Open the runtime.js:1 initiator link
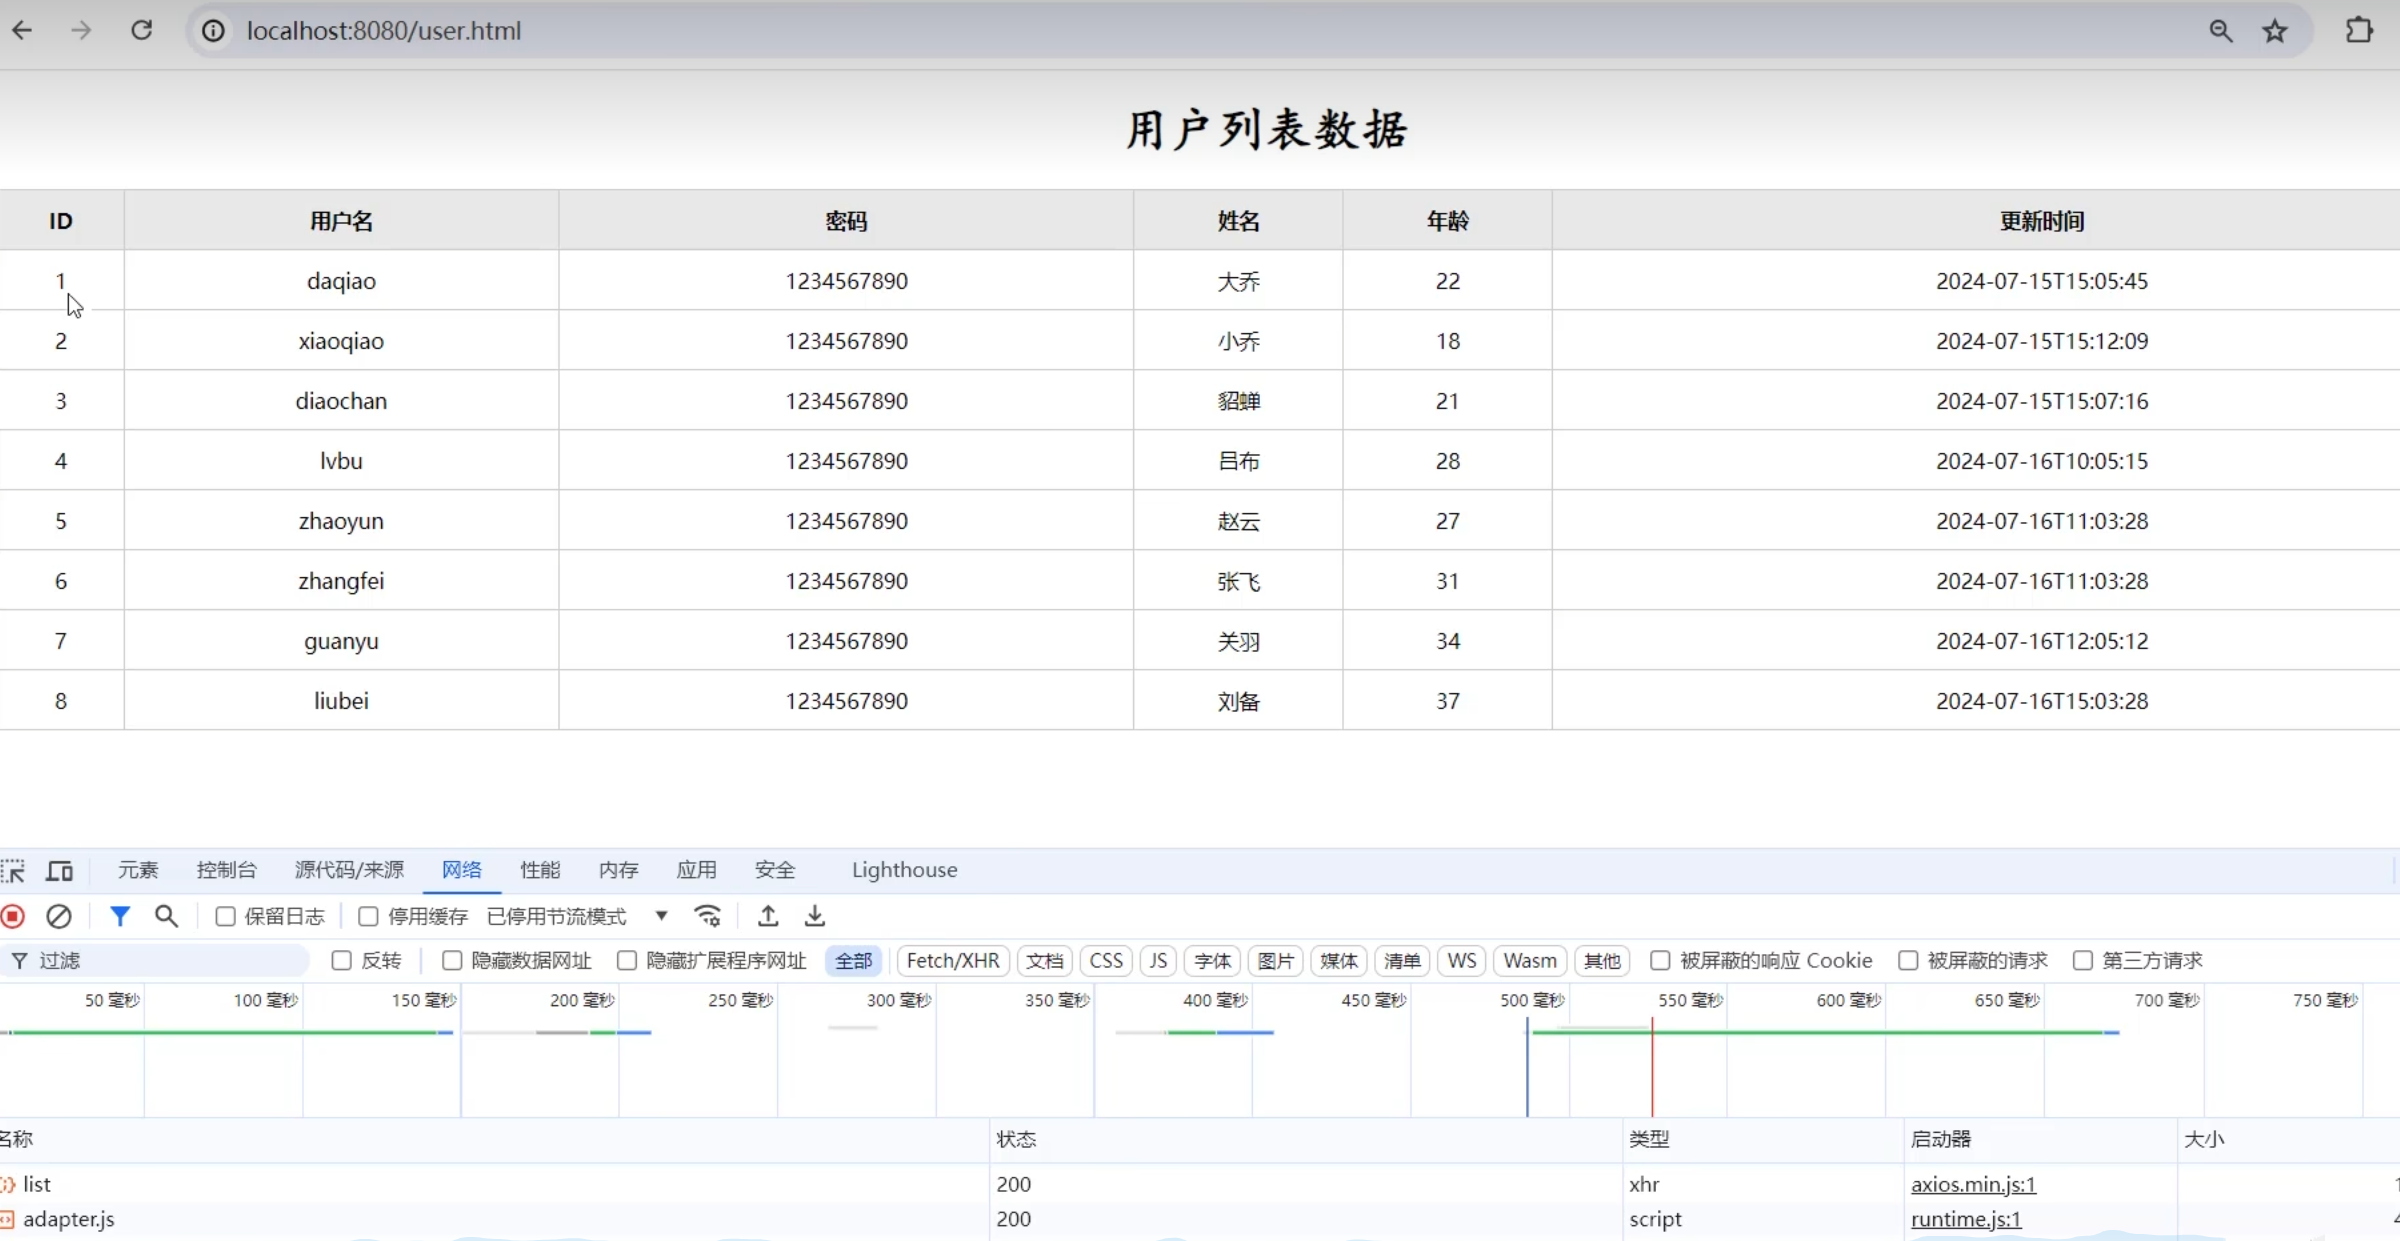Viewport: 2400px width, 1241px height. point(1965,1219)
